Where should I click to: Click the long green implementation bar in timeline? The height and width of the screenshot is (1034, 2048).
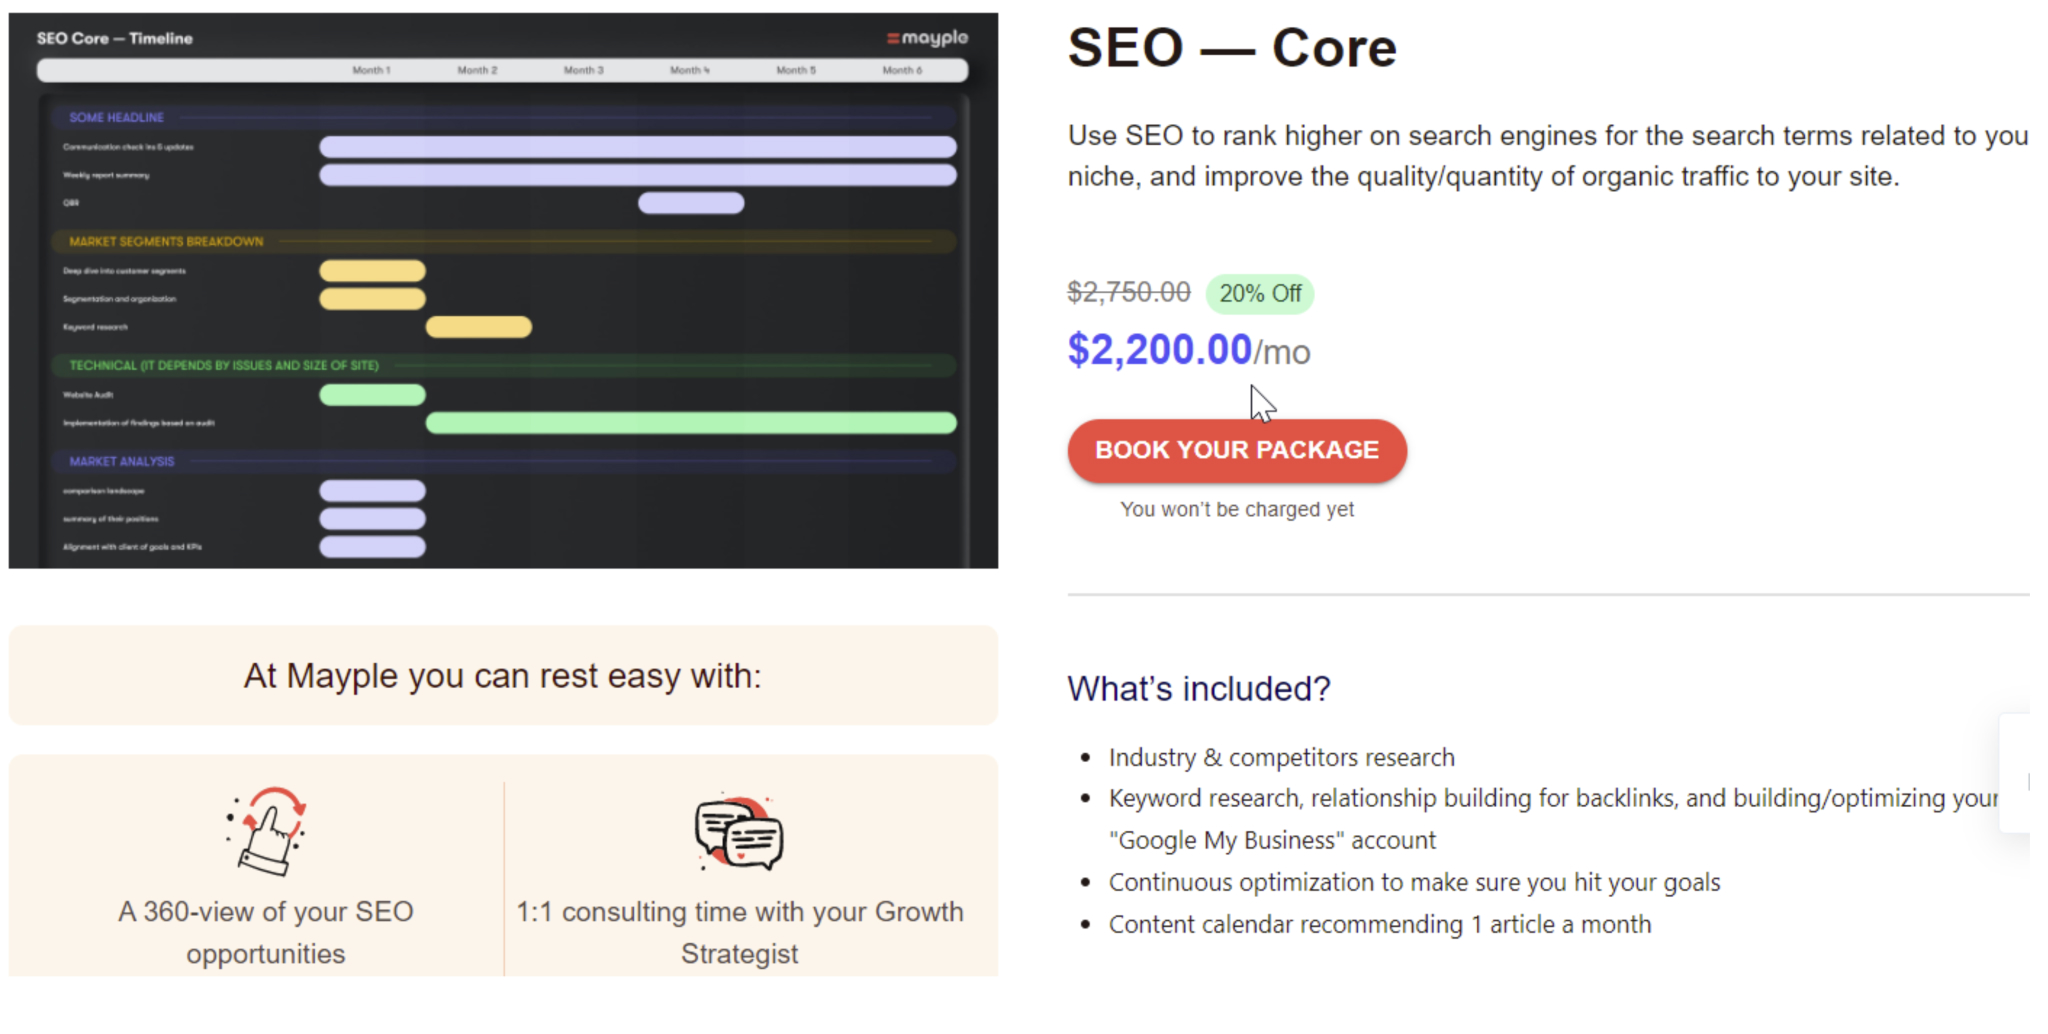click(691, 423)
